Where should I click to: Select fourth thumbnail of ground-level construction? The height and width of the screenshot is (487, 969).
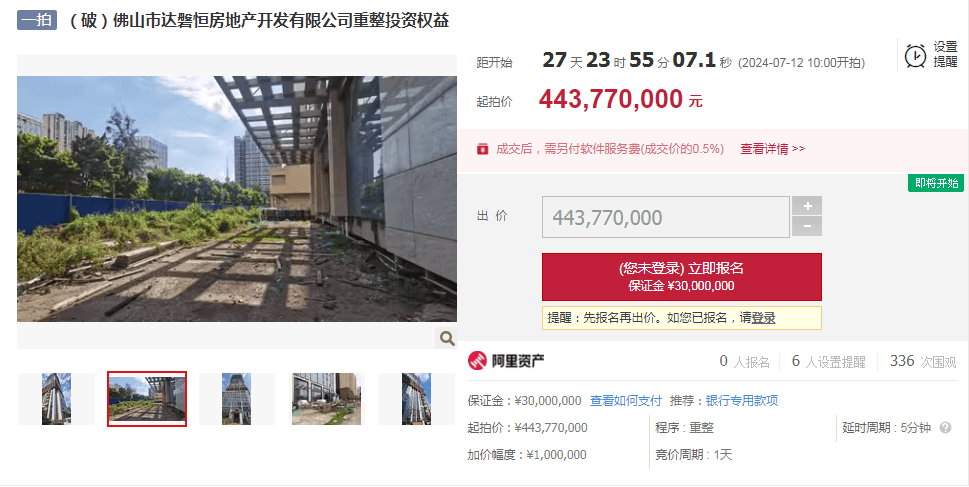coord(326,399)
